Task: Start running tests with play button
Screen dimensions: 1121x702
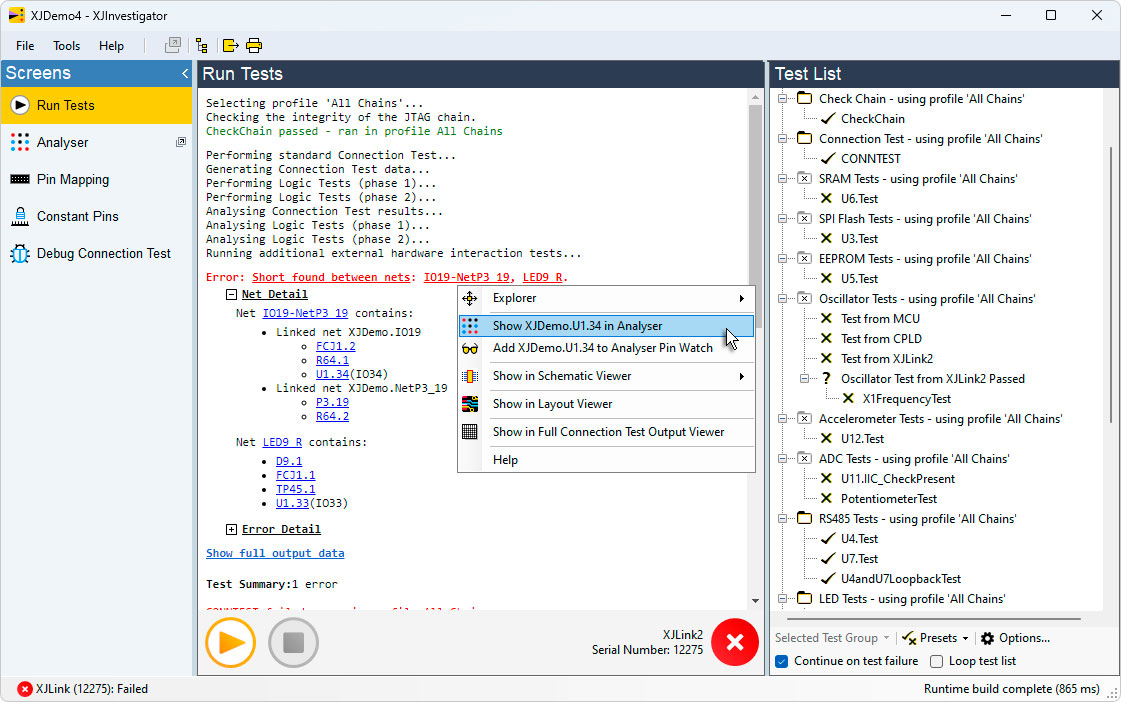Action: [230, 643]
